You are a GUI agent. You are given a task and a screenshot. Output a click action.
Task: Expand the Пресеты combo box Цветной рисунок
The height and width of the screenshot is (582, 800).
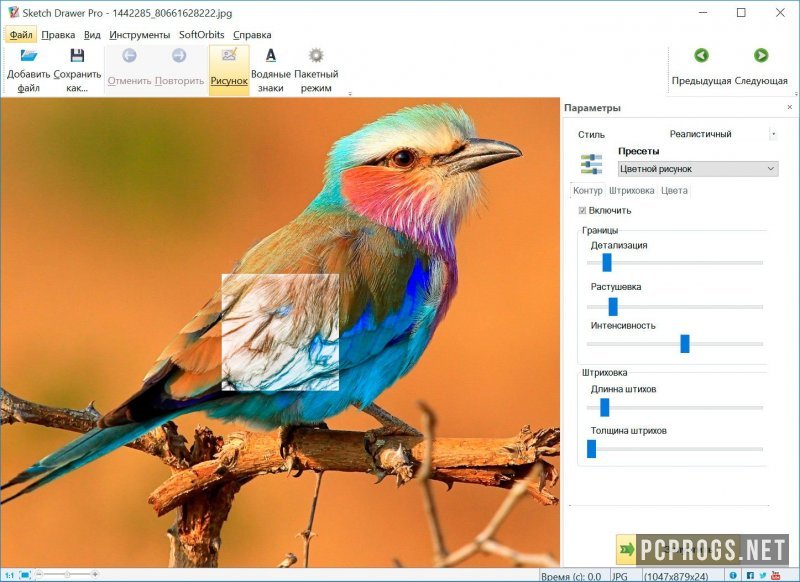click(x=698, y=169)
